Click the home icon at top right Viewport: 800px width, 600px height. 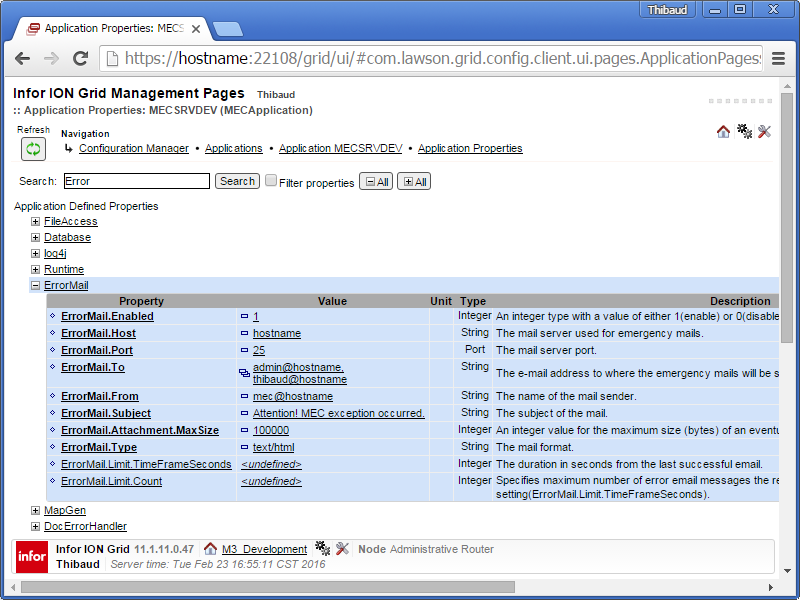[723, 132]
